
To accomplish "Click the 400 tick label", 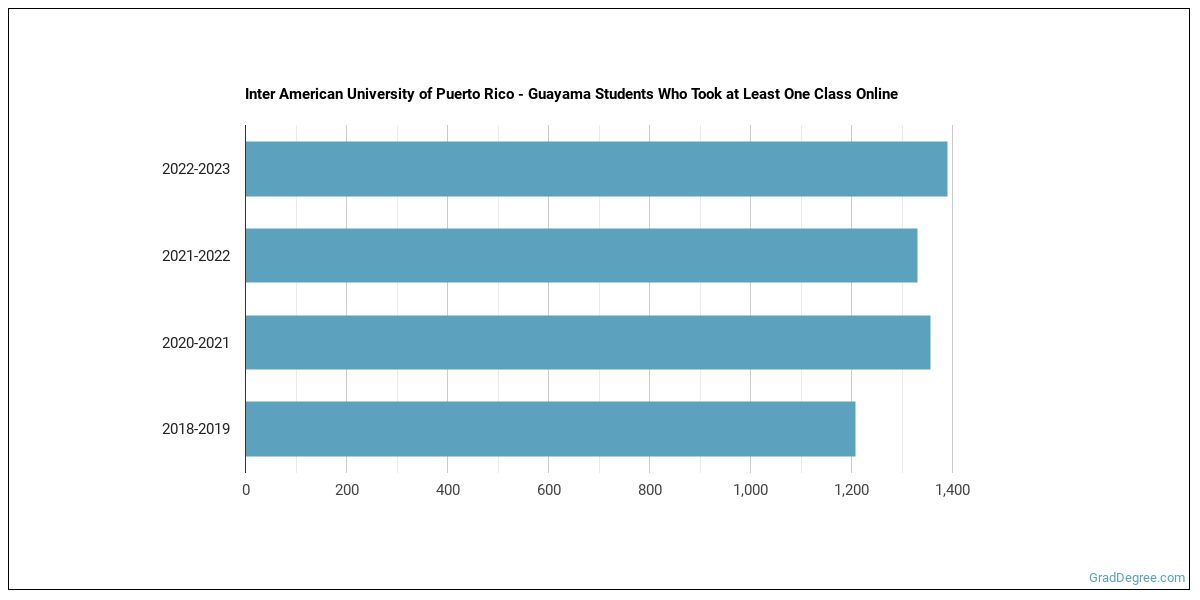I will tap(448, 490).
